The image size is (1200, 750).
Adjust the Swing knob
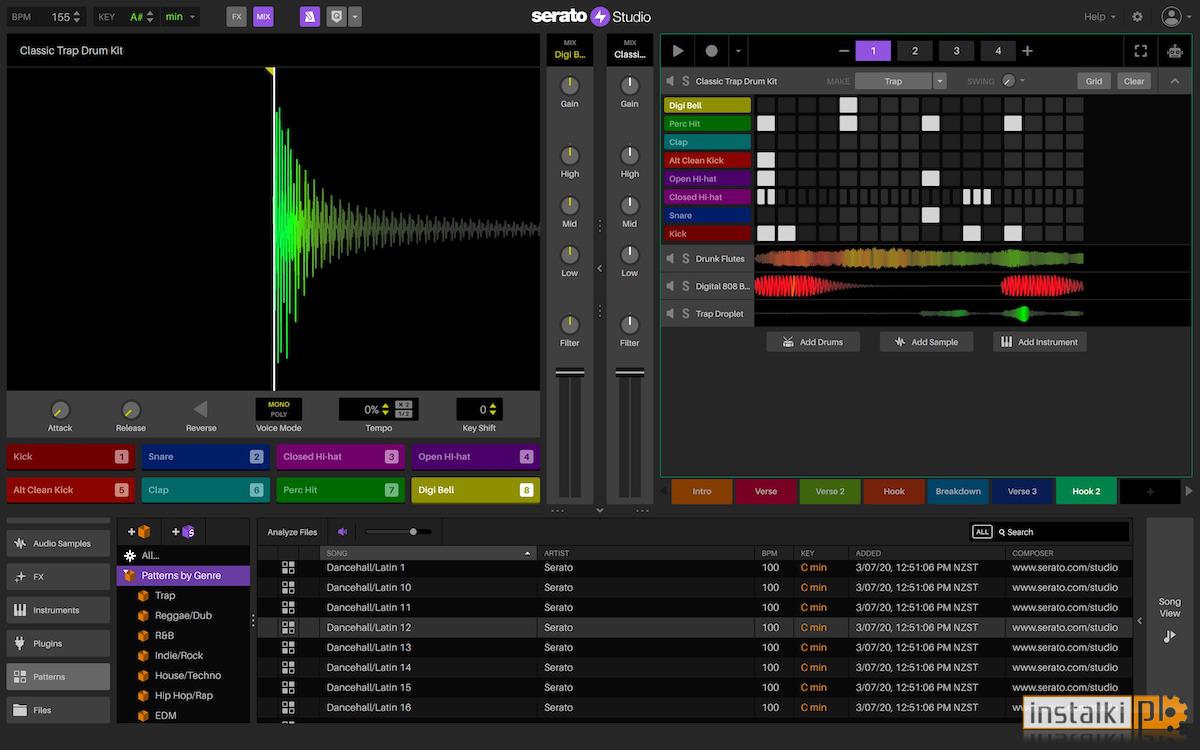pyautogui.click(x=1008, y=81)
